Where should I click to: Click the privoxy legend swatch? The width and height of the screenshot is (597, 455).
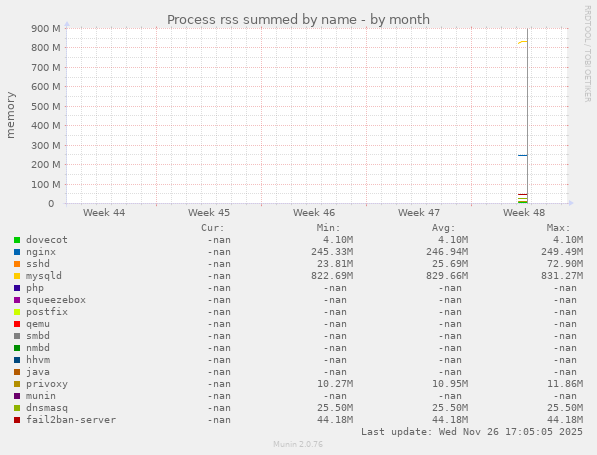coord(17,384)
